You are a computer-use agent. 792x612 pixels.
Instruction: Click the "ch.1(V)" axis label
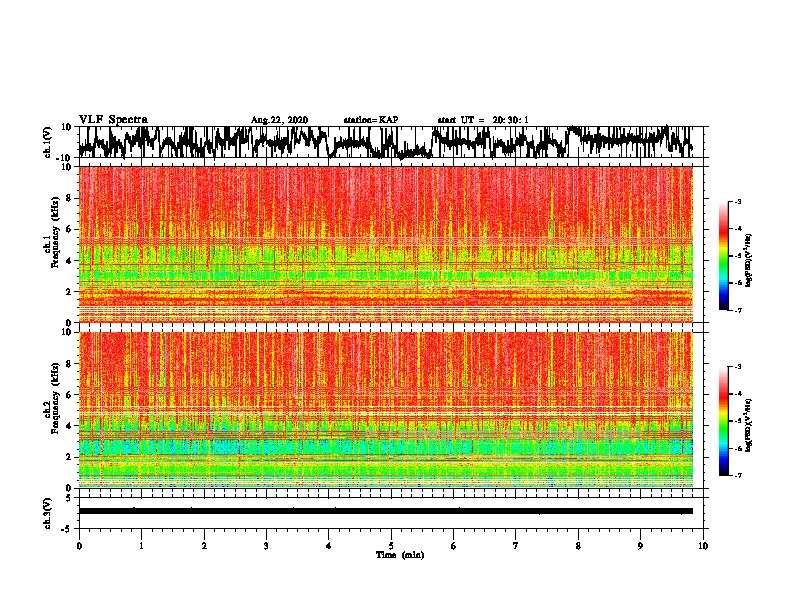coord(48,142)
